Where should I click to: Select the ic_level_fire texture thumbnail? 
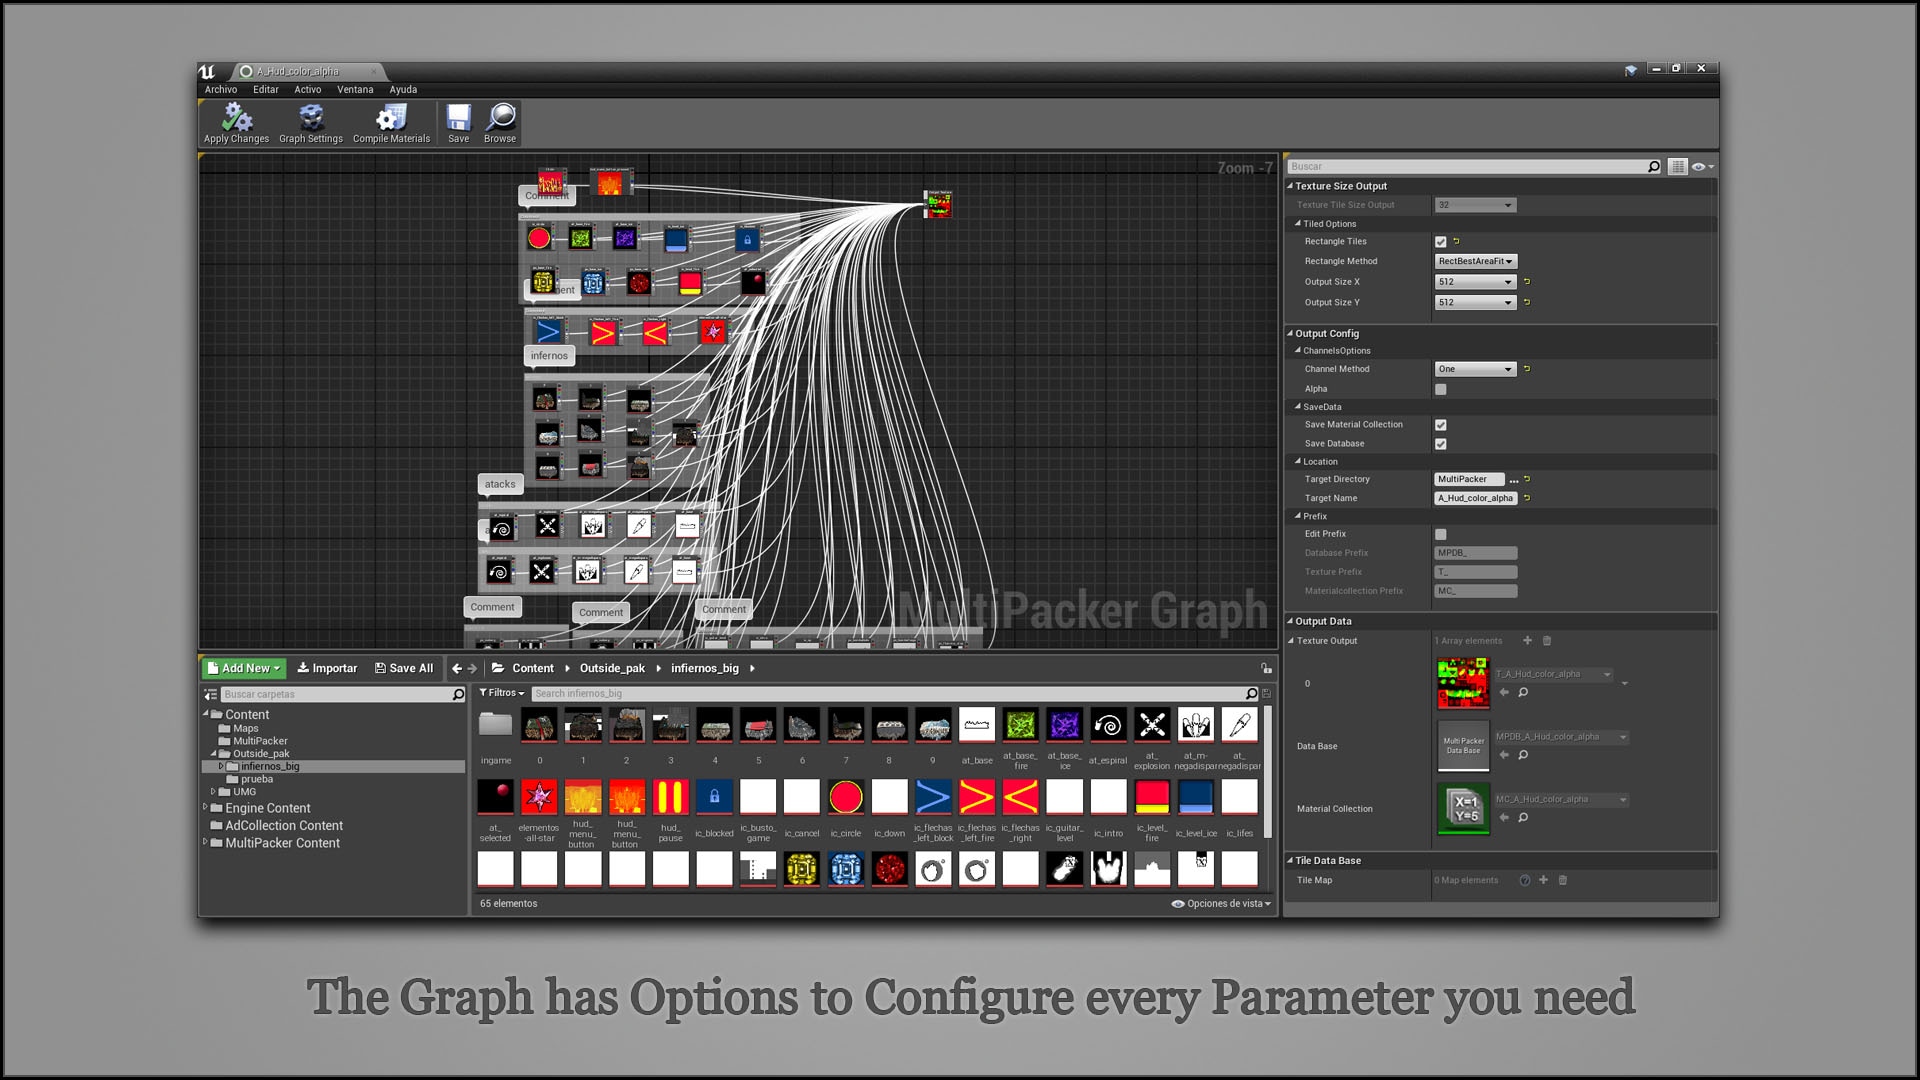coord(1152,798)
